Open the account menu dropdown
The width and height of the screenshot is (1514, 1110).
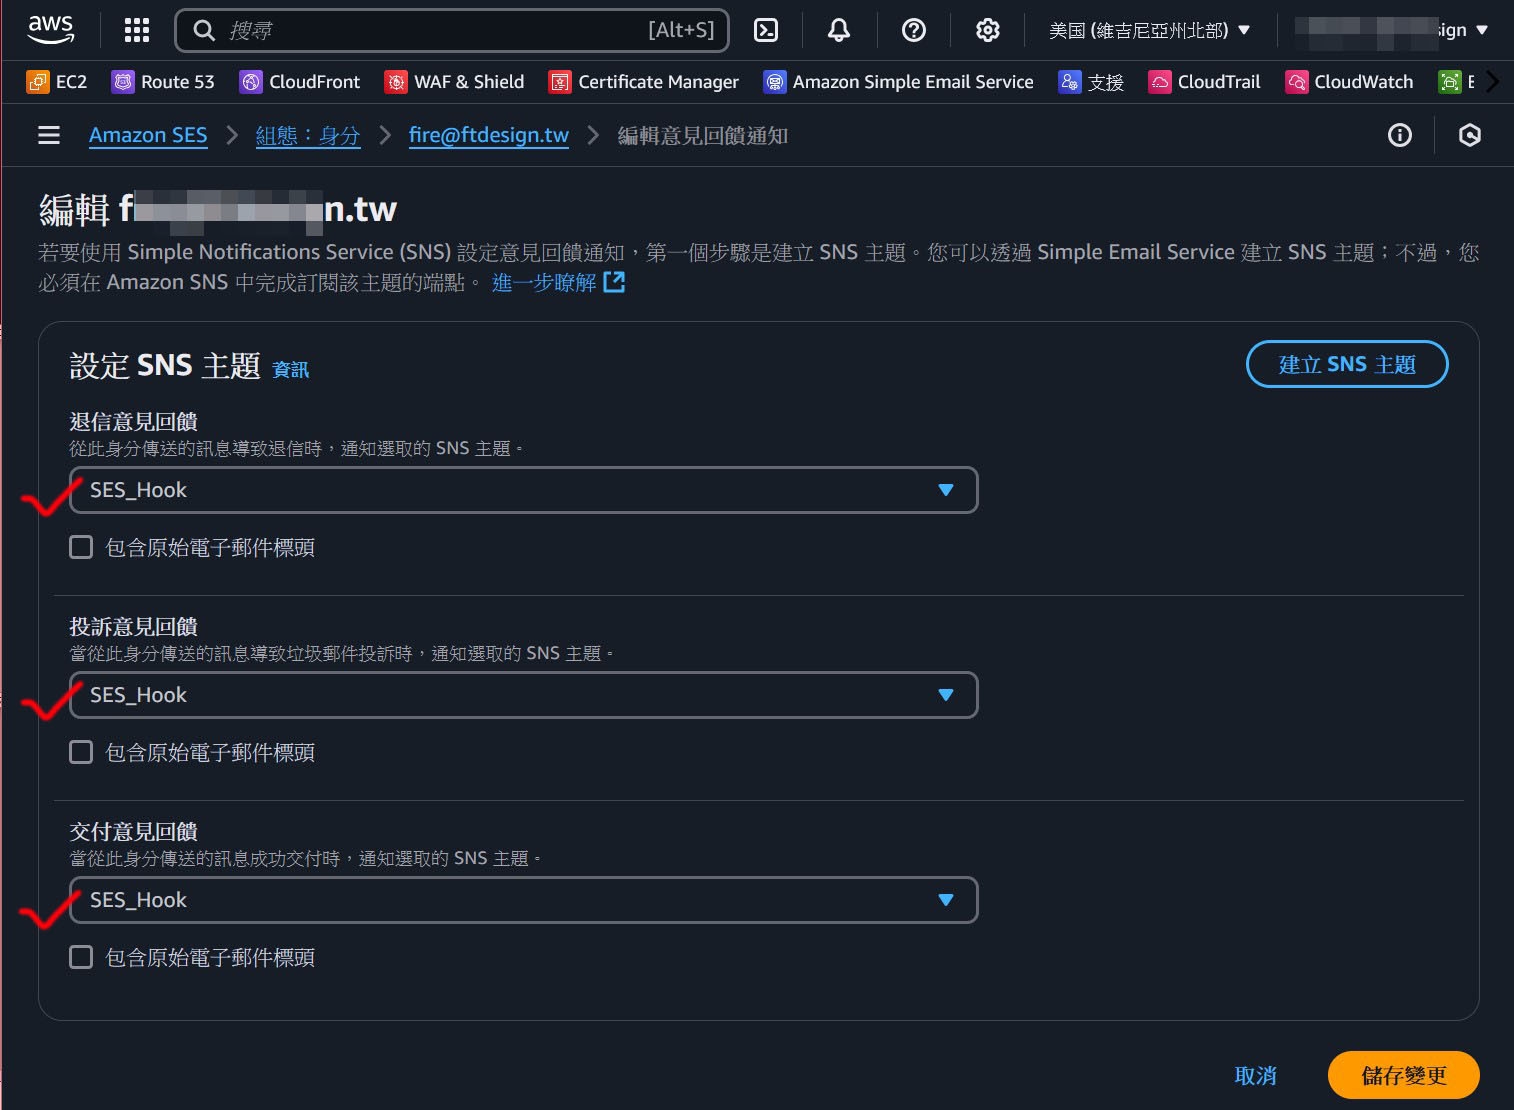[x=1392, y=30]
